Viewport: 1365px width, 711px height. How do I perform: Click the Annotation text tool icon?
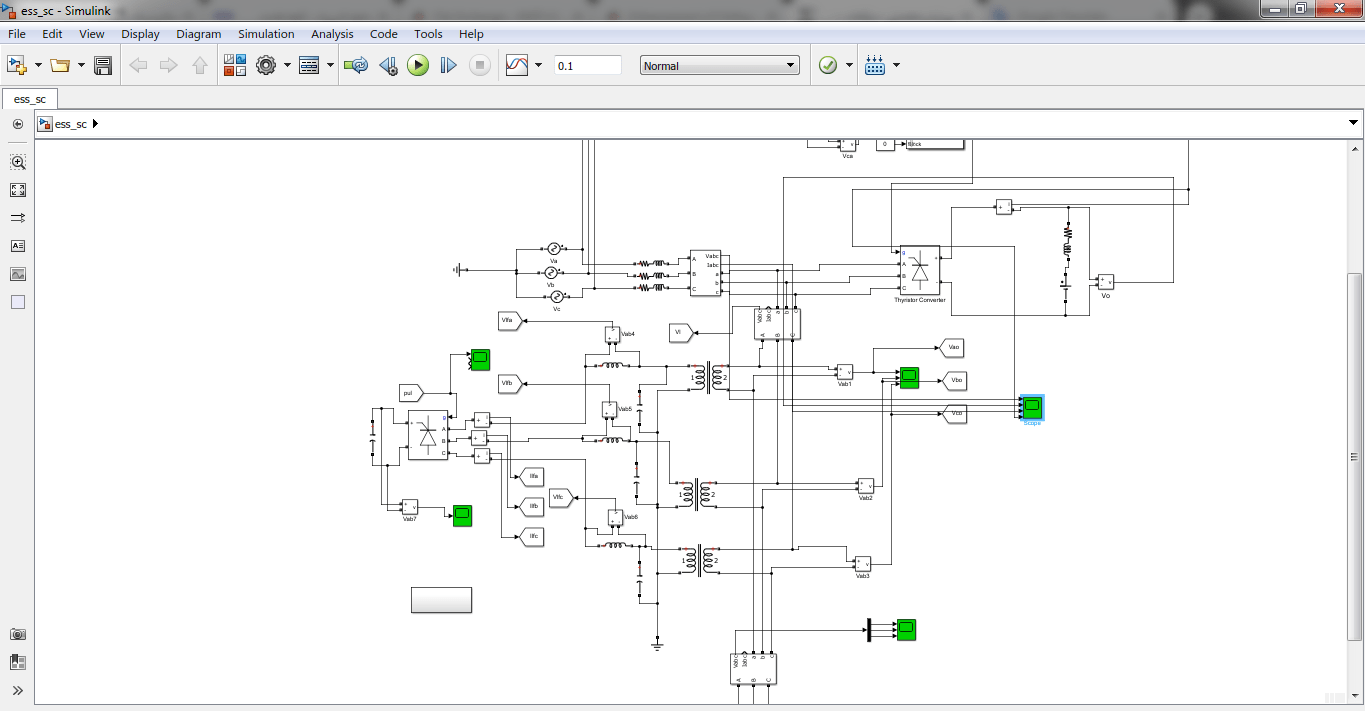pos(18,246)
